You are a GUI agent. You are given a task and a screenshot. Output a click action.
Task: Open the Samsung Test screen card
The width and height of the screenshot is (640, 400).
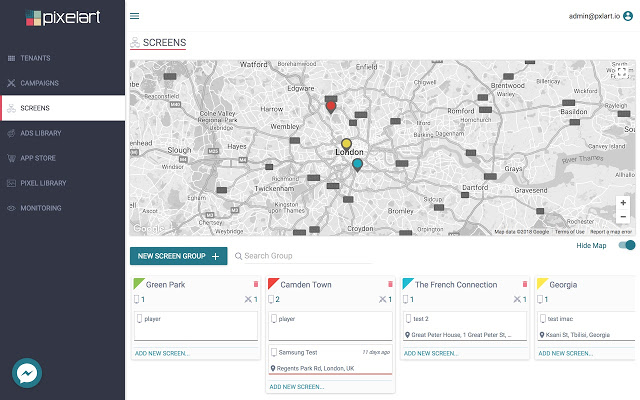coord(330,360)
